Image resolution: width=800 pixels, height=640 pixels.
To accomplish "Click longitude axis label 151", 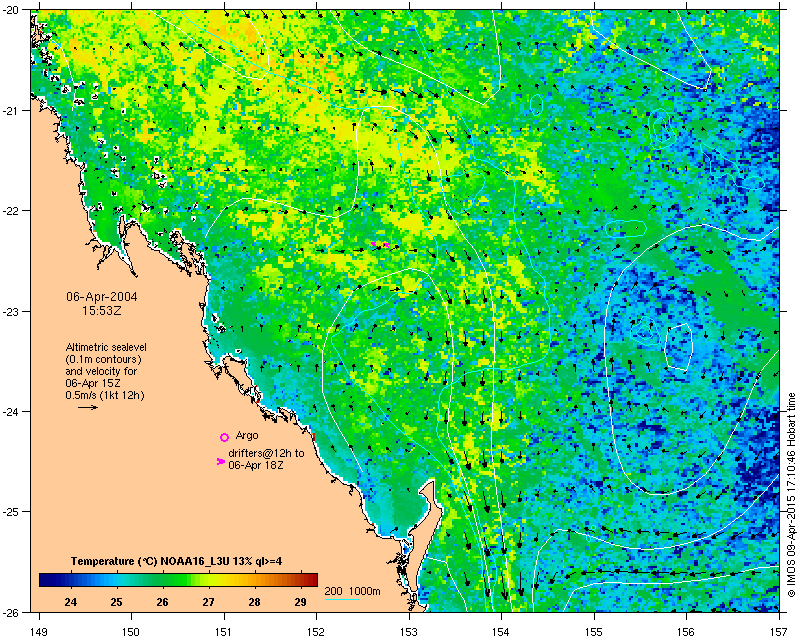I will (224, 632).
